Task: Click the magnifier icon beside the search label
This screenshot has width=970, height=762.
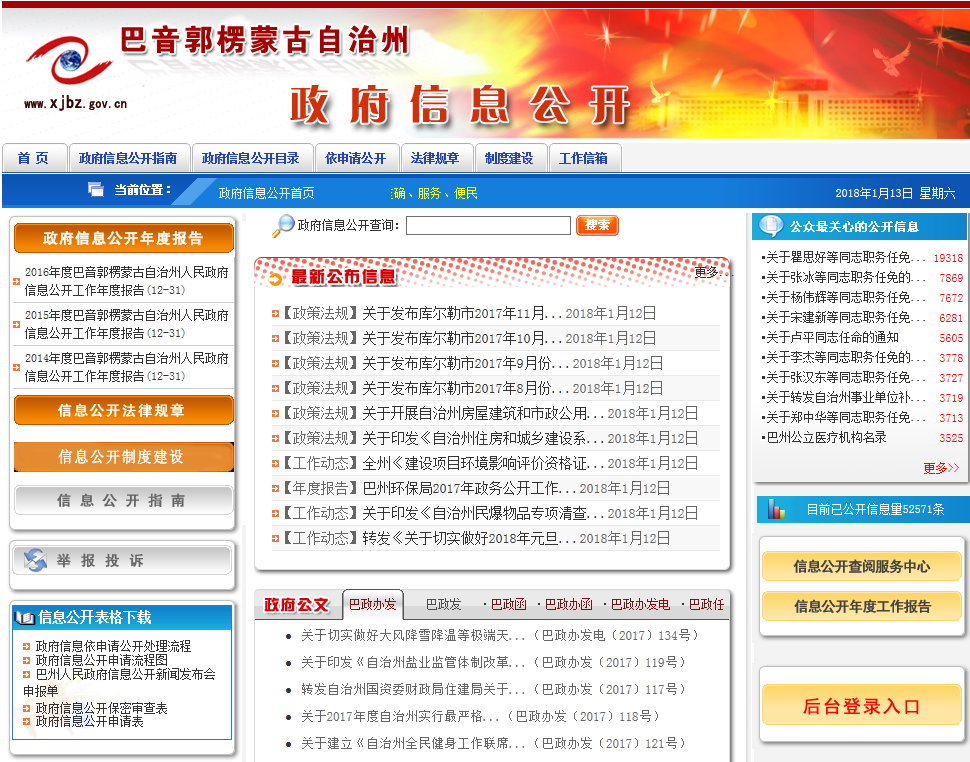Action: [x=284, y=226]
